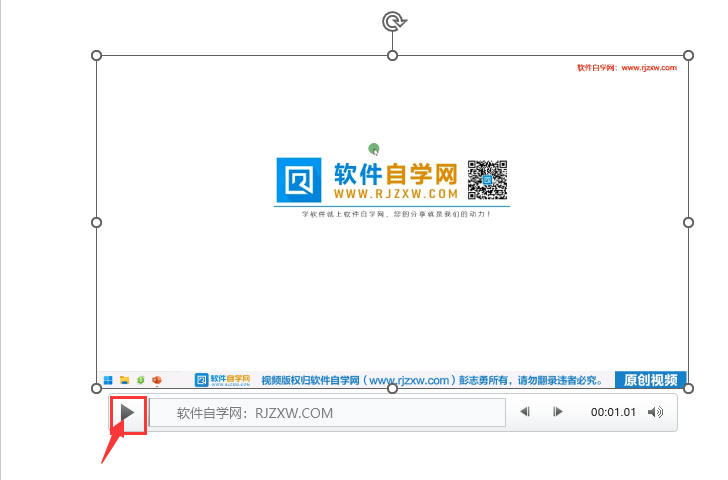
Task: Click the red www.rjzxw.com watermark text
Action: click(627, 68)
